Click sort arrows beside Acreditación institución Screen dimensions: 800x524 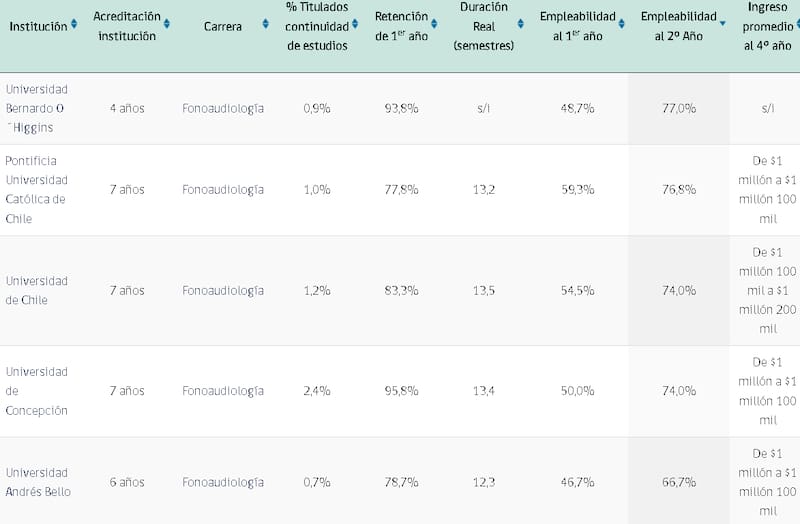pos(167,24)
